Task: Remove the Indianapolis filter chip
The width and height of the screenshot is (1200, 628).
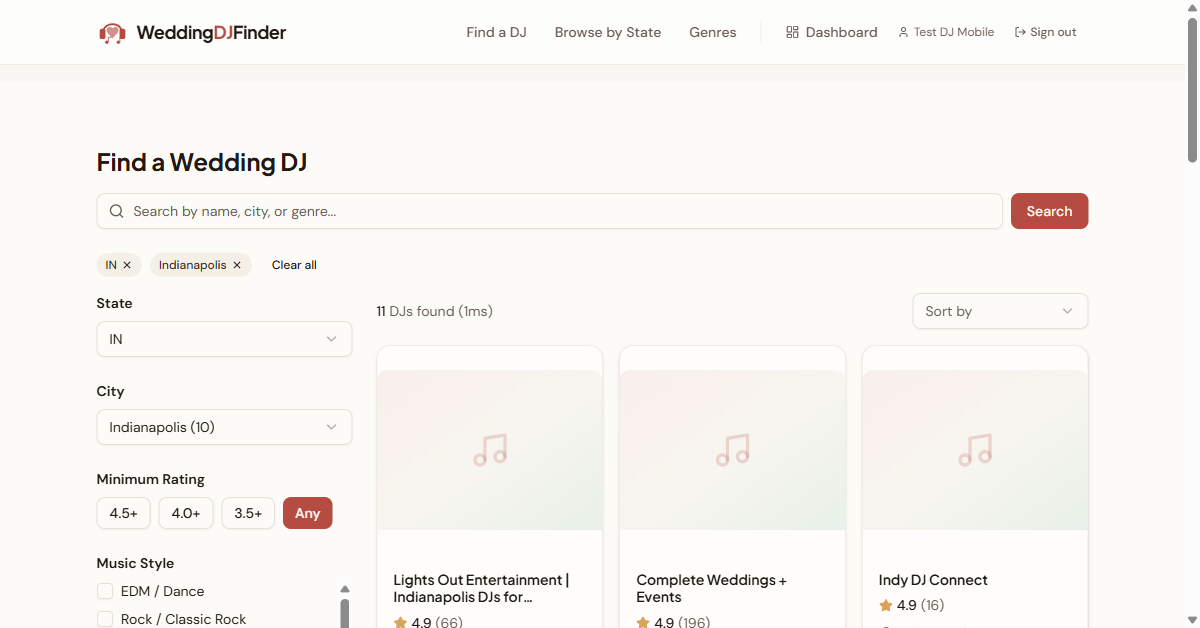Action: point(237,265)
